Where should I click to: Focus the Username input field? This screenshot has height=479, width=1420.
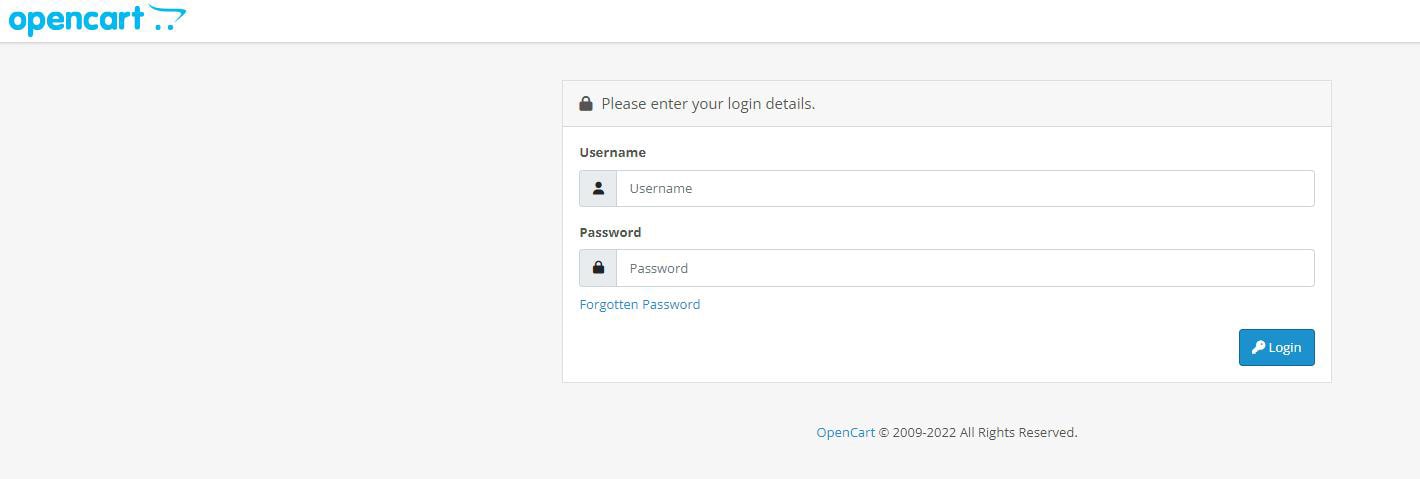click(964, 188)
